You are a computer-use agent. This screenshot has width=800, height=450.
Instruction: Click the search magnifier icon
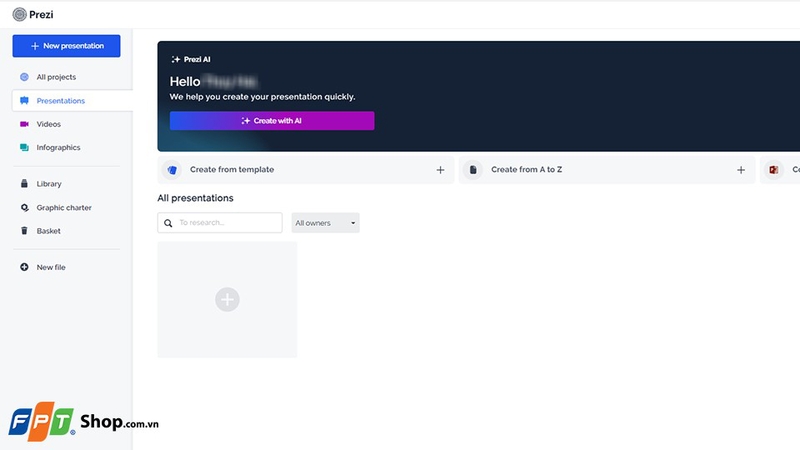tap(168, 223)
